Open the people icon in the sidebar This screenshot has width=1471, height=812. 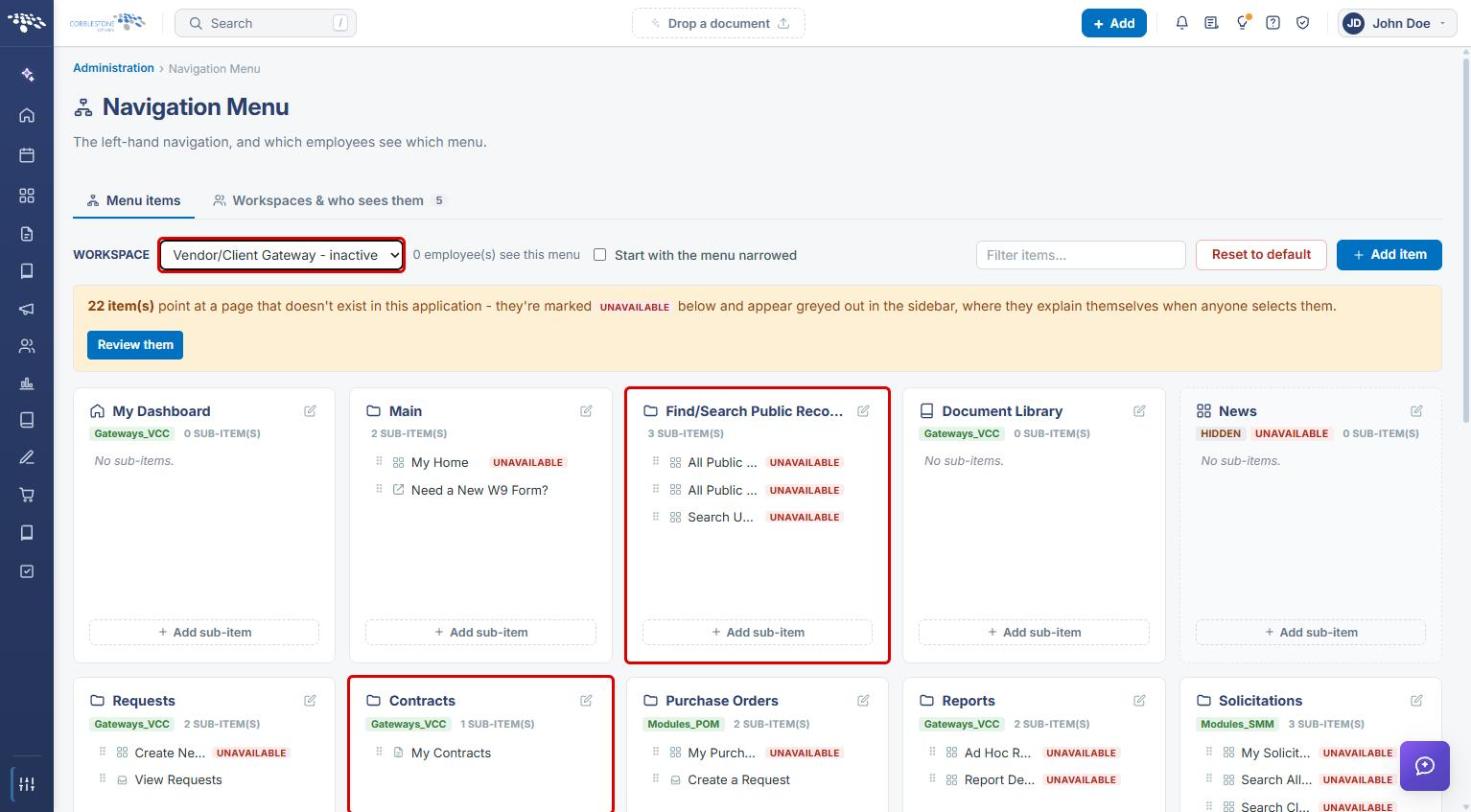[x=27, y=346]
